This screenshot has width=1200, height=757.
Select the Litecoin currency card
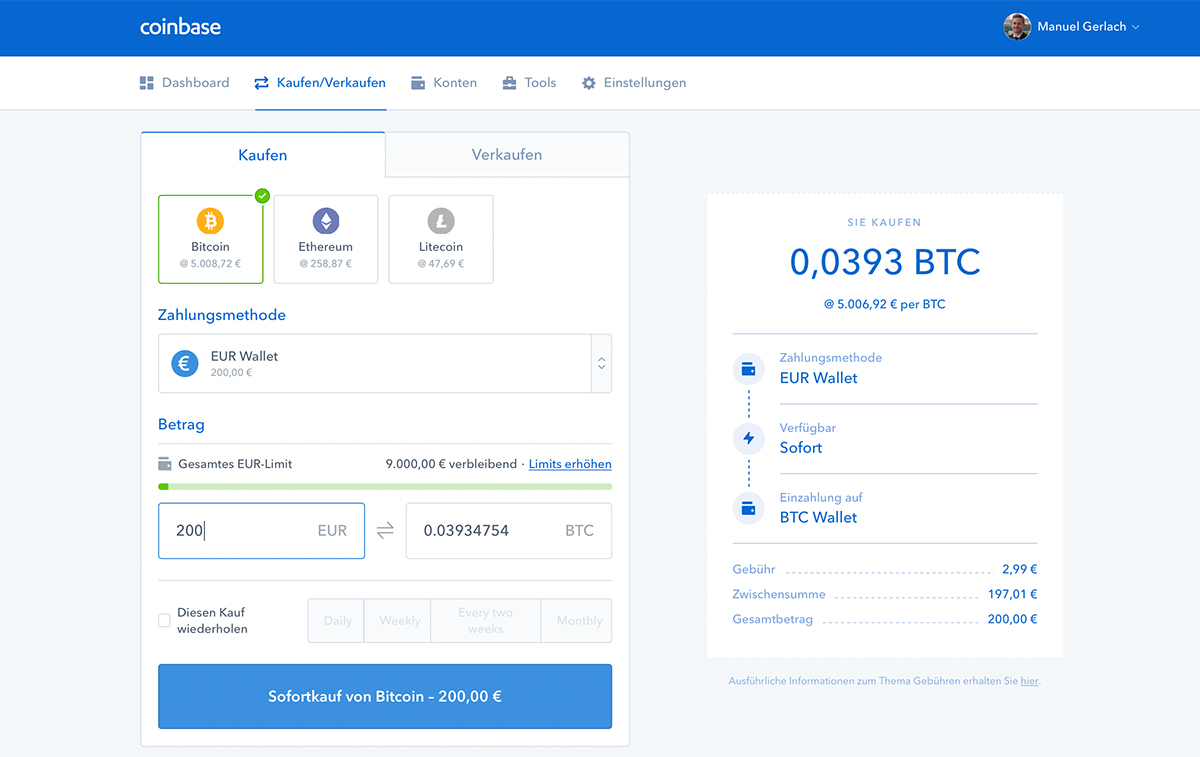(x=441, y=239)
